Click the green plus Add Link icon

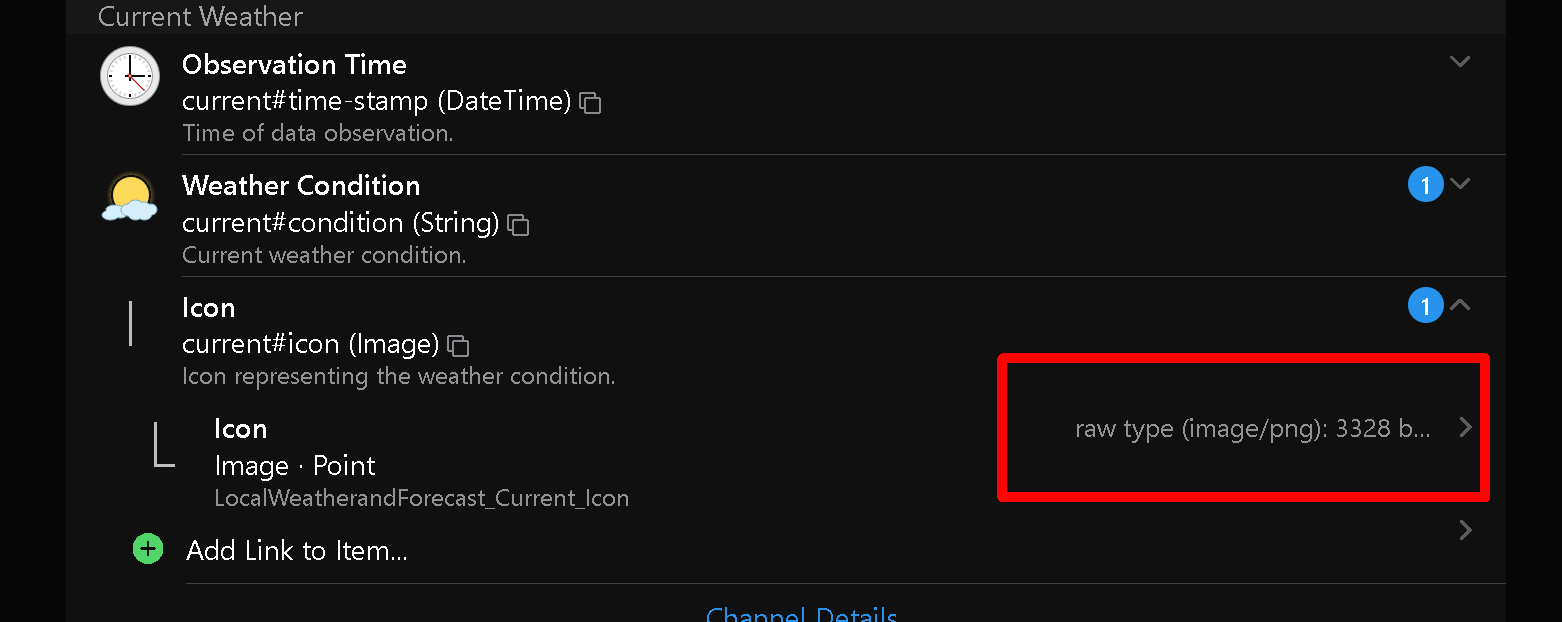click(x=148, y=549)
